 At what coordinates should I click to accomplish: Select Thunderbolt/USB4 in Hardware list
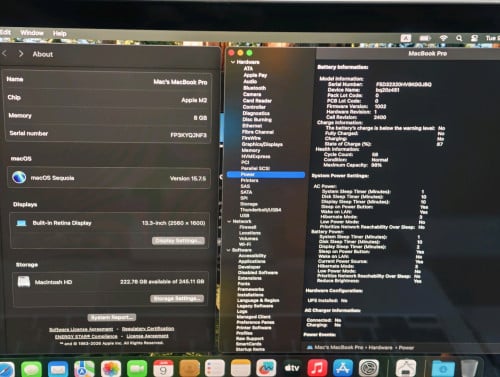[260, 210]
